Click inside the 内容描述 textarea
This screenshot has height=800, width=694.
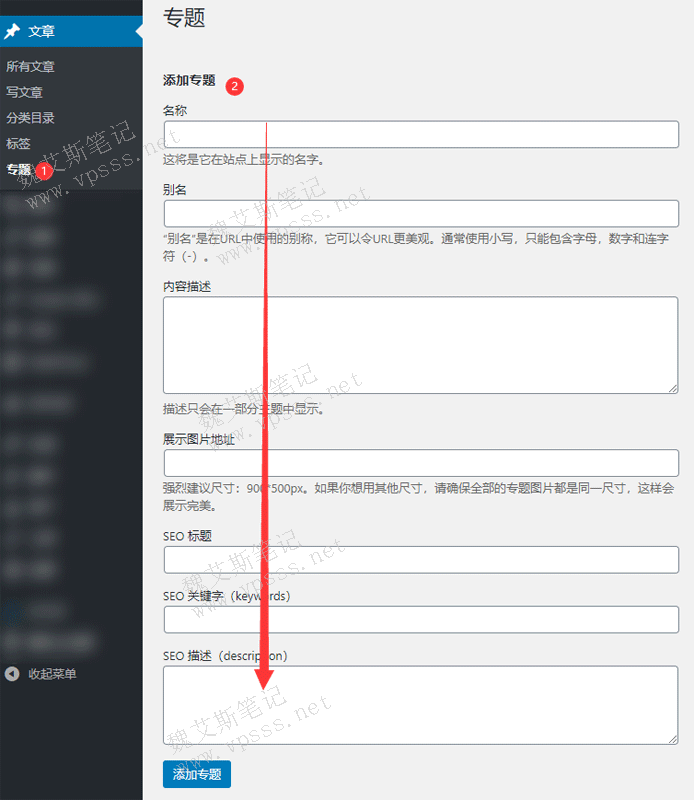coord(420,344)
